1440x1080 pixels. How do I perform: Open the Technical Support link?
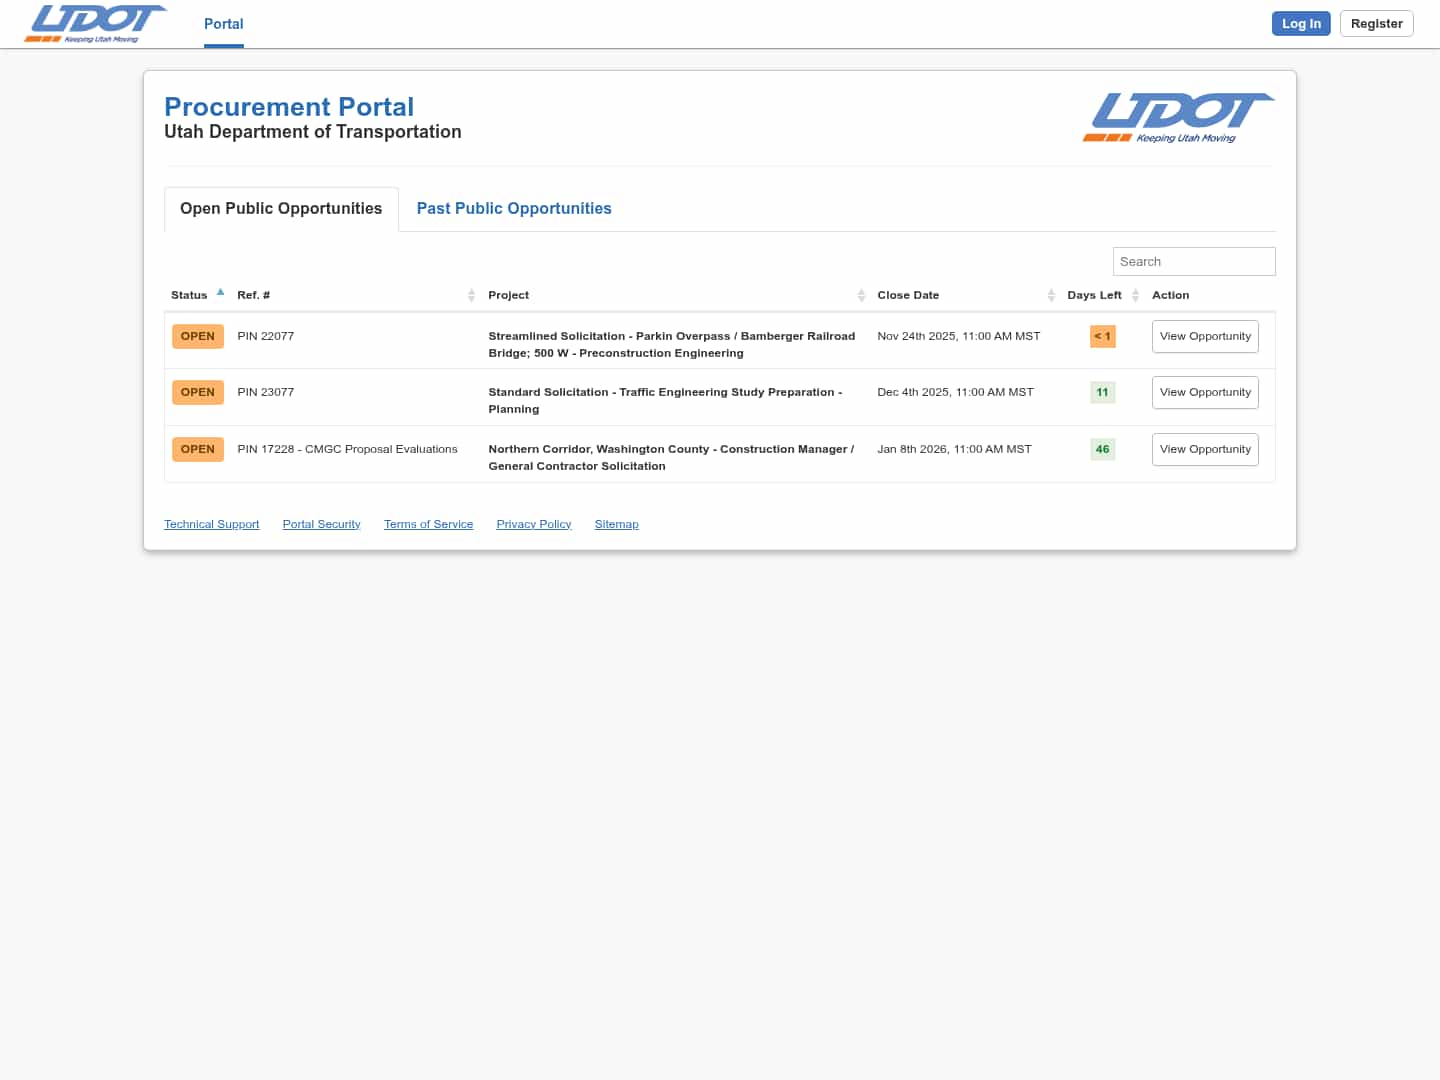[x=212, y=524]
